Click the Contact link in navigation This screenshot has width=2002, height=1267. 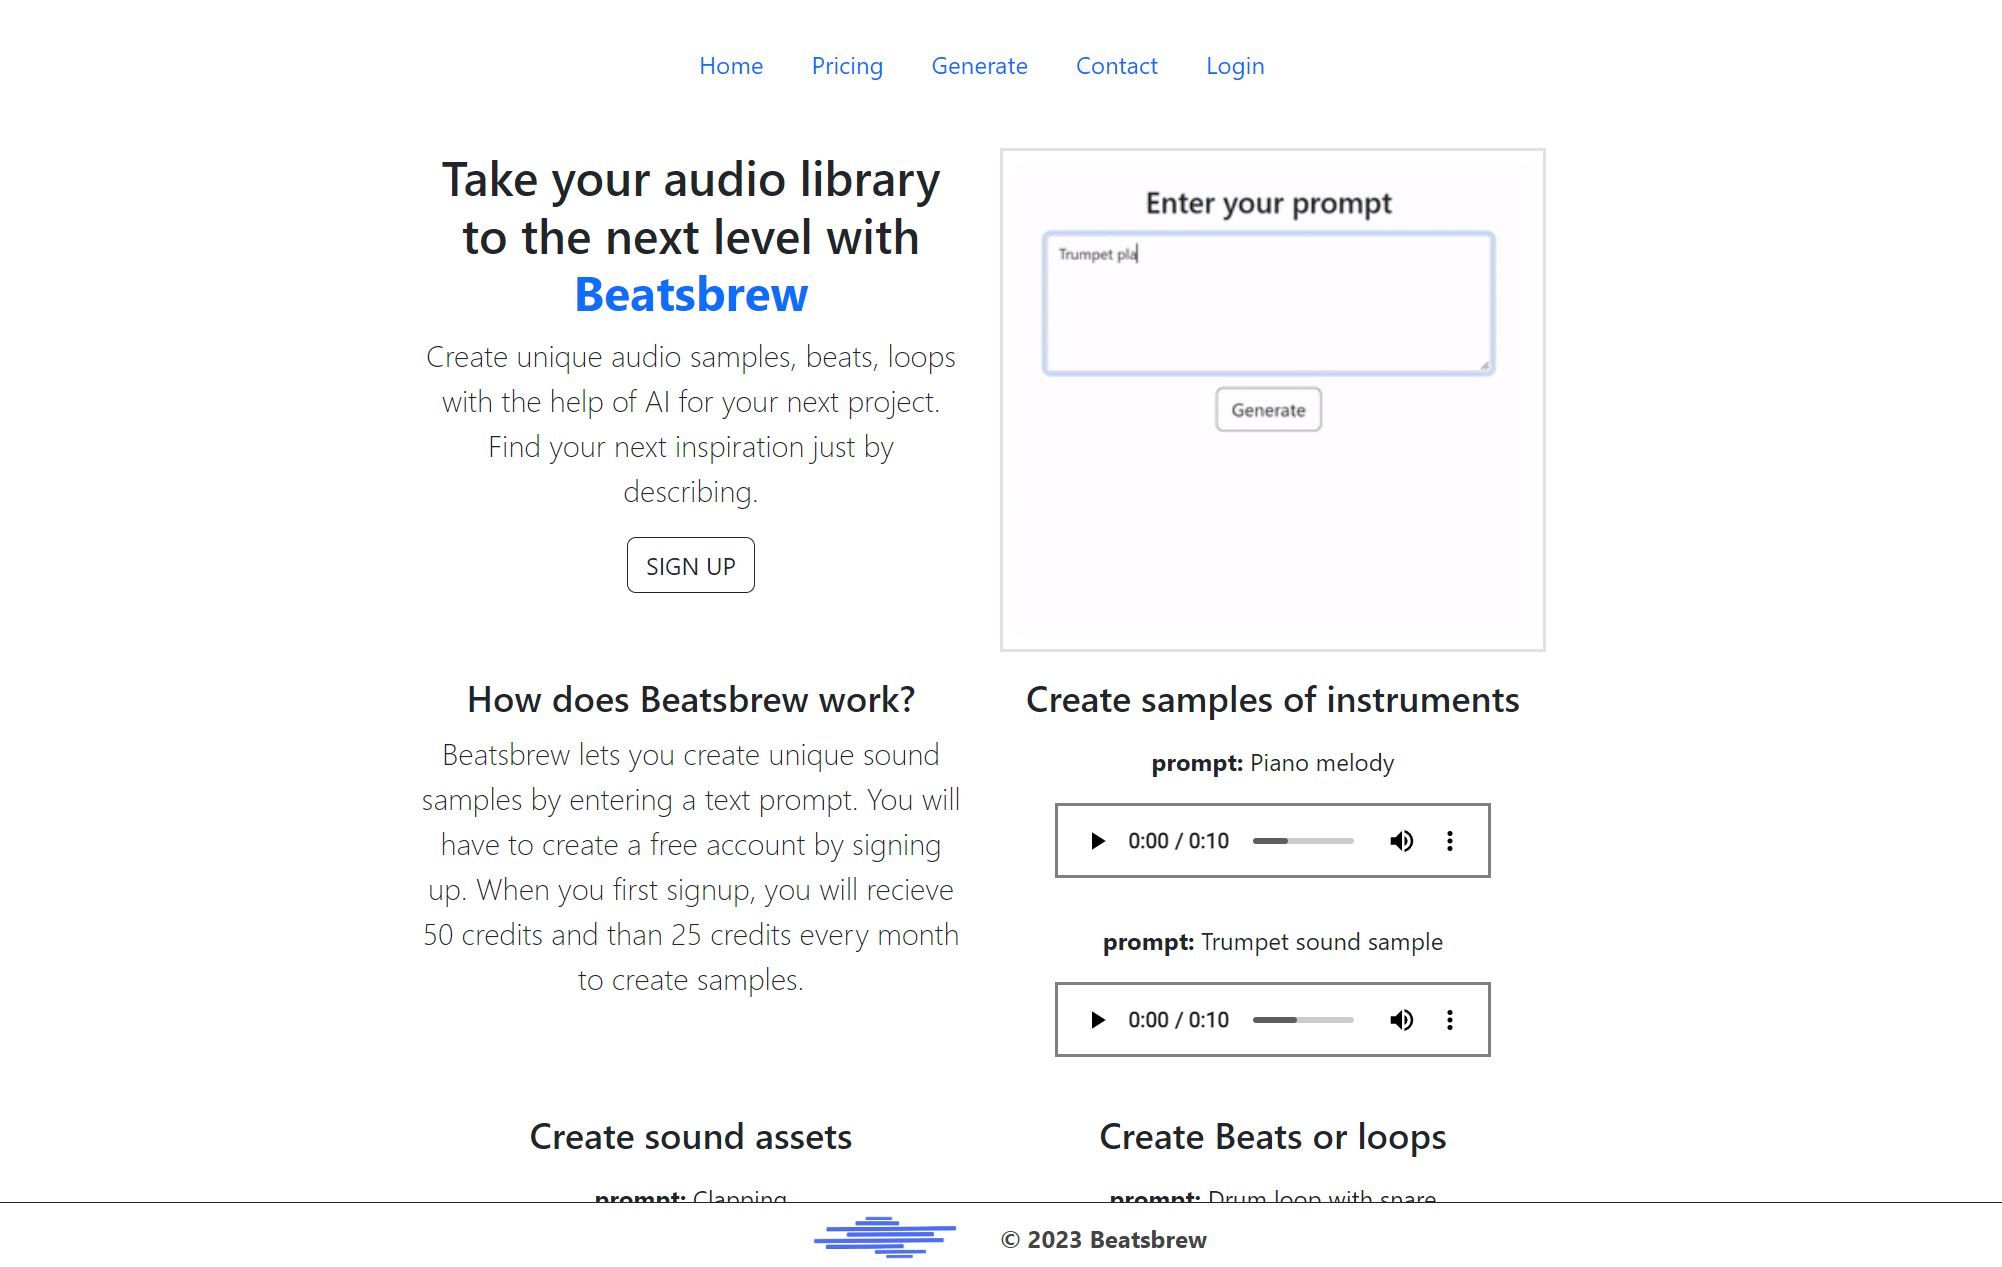pyautogui.click(x=1116, y=64)
